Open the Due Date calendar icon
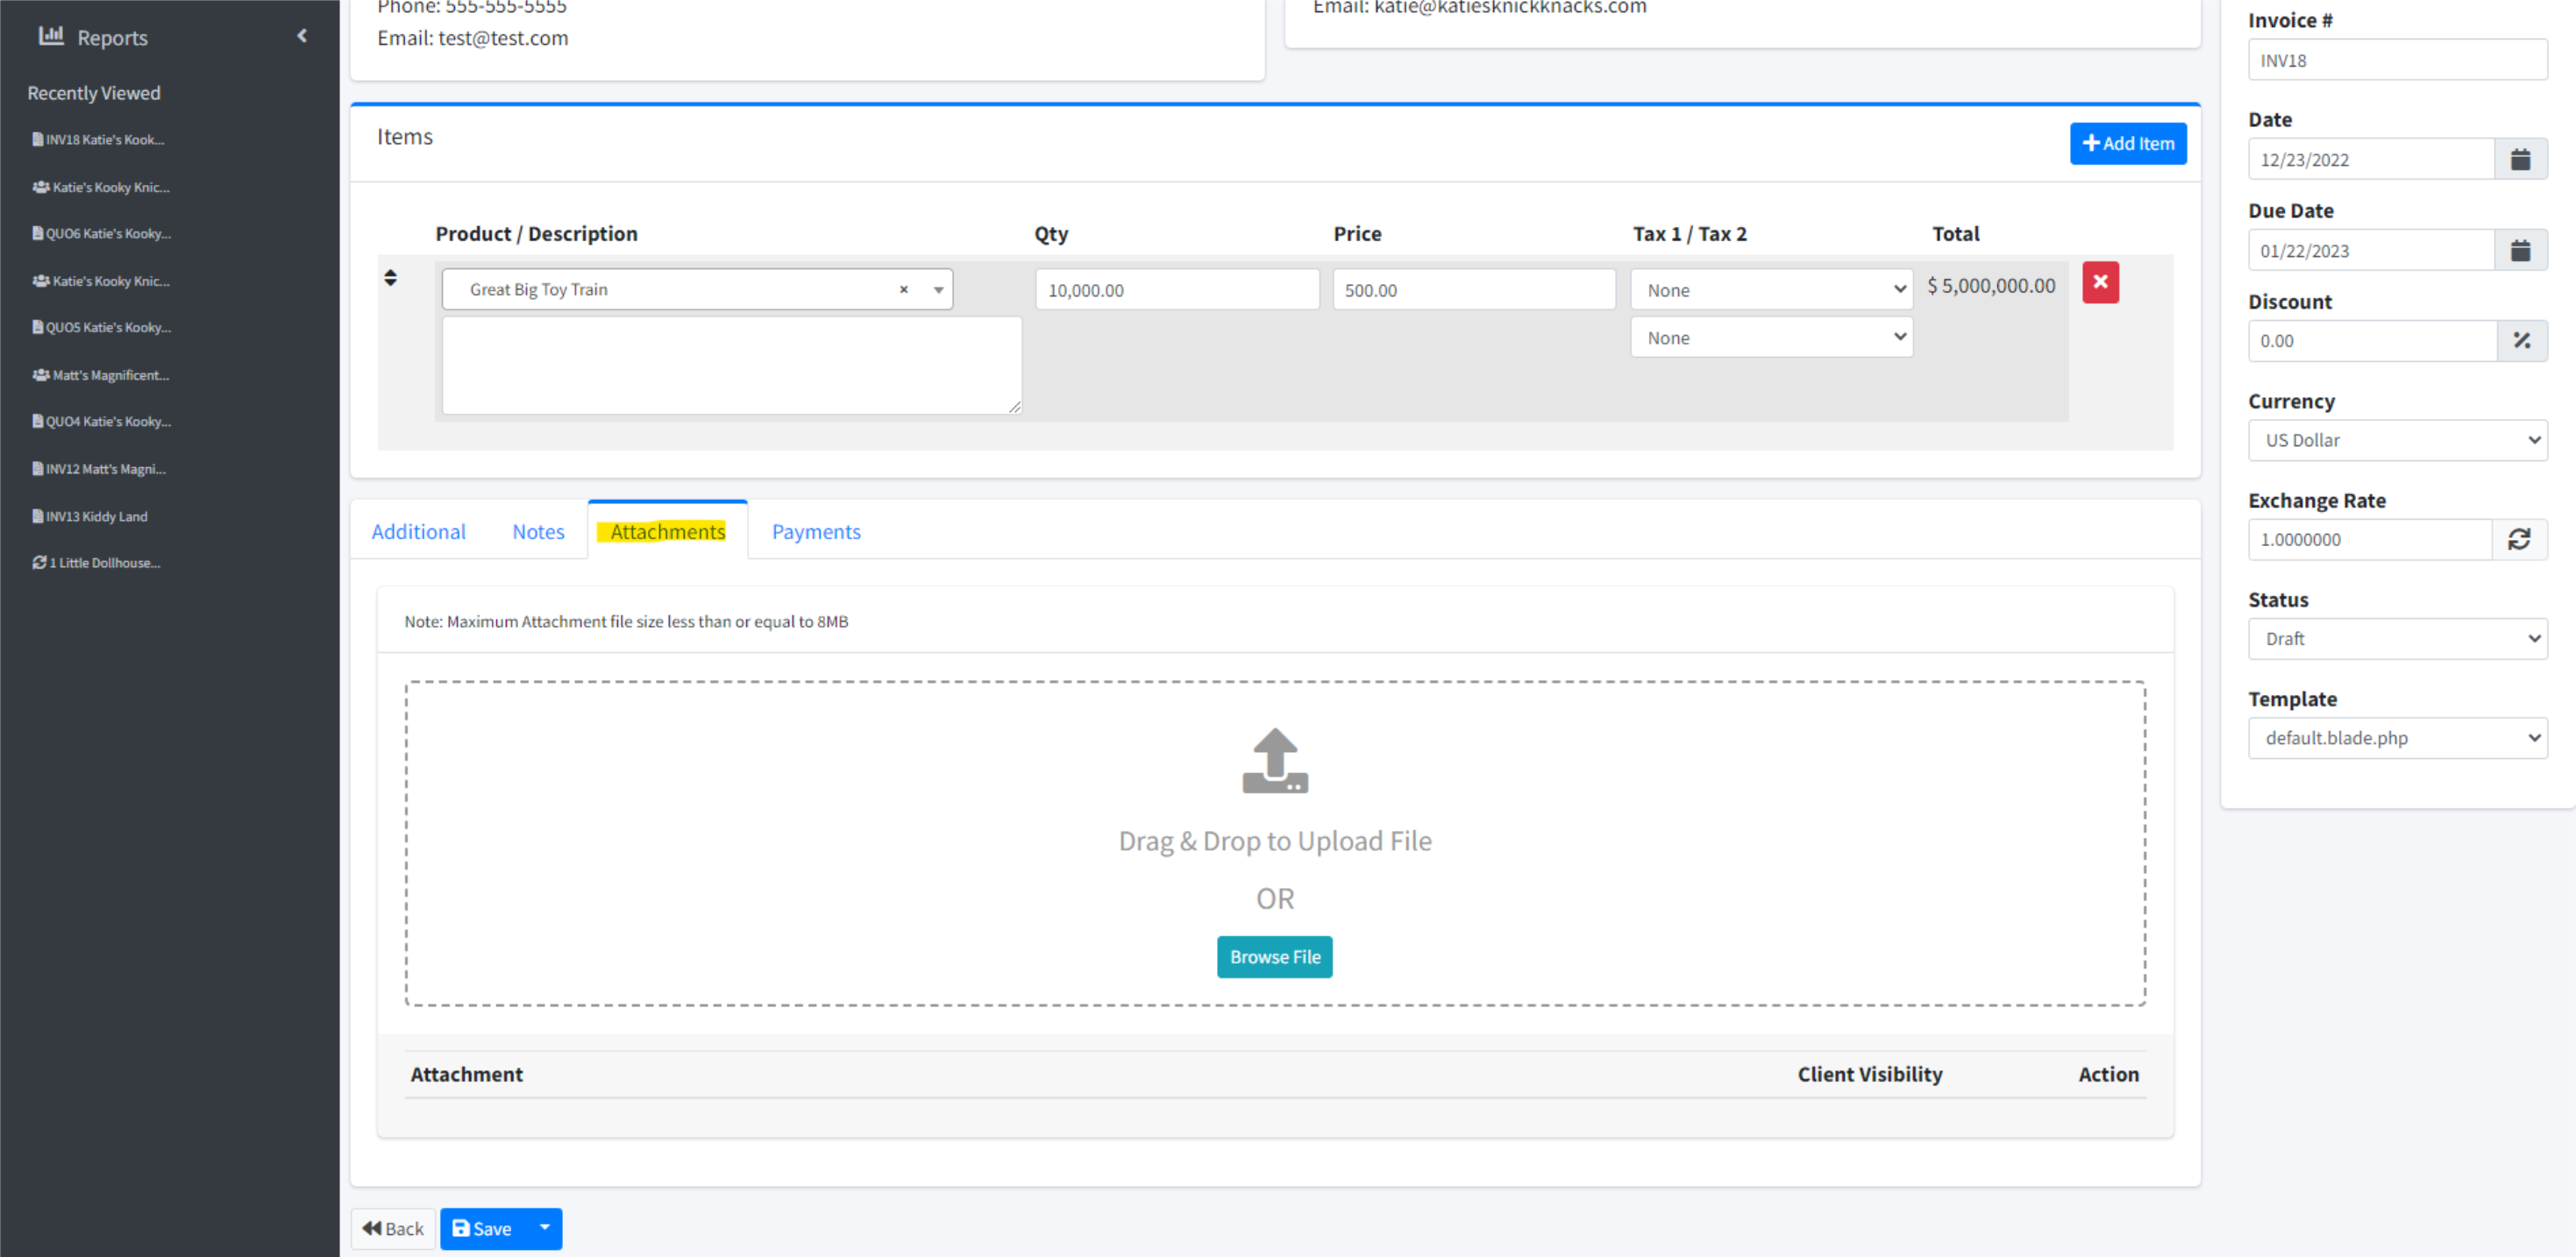 tap(2519, 250)
